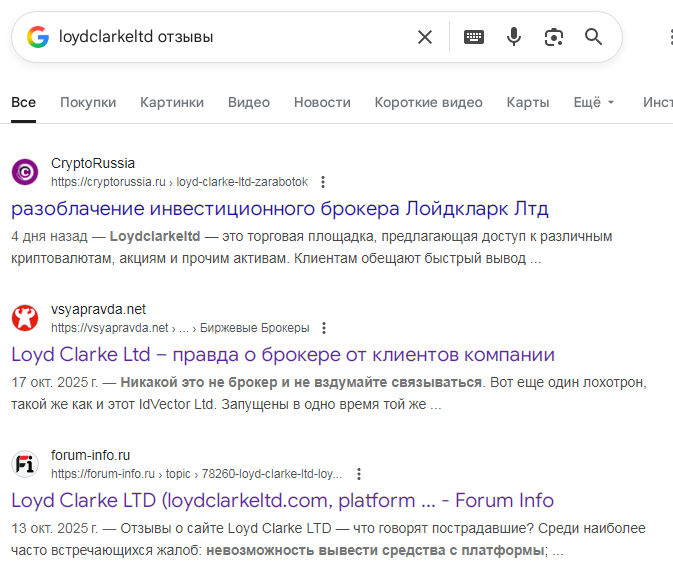
Task: Open more options for vsyapravda.net result
Action: click(324, 328)
